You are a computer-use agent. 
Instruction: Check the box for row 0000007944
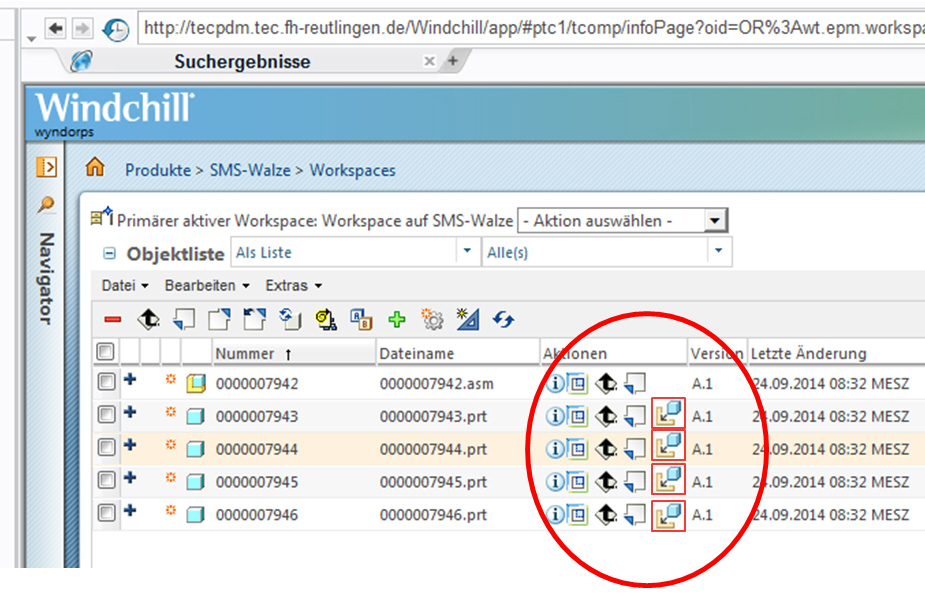[106, 447]
